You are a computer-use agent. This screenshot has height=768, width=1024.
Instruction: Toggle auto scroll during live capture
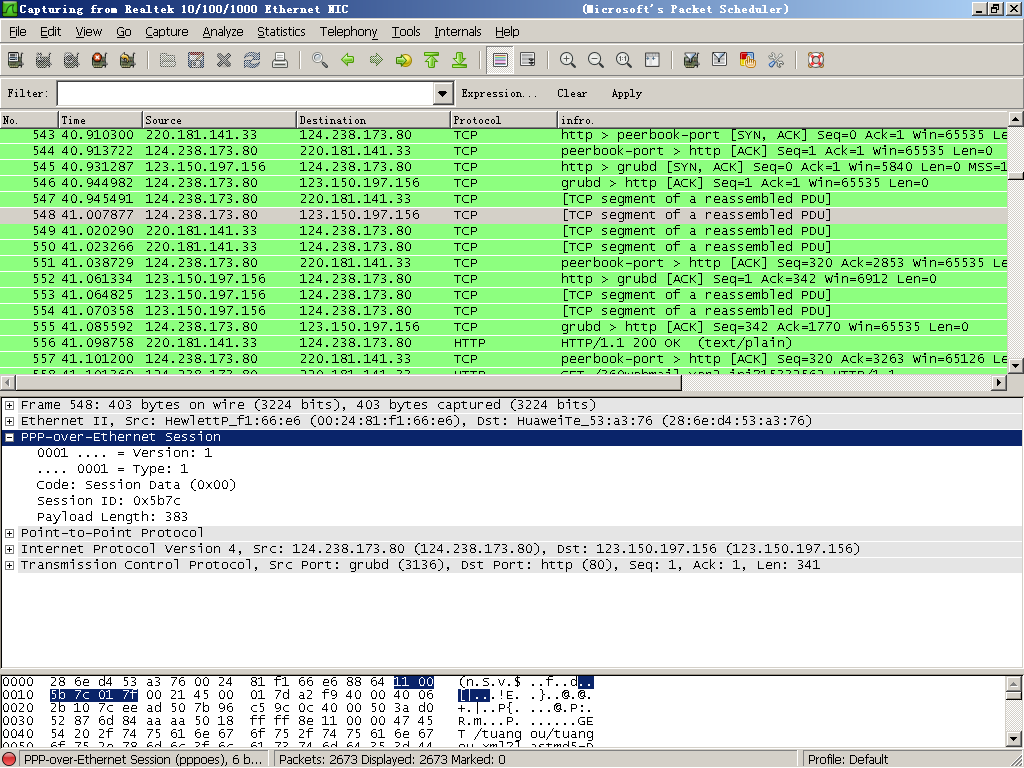528,60
